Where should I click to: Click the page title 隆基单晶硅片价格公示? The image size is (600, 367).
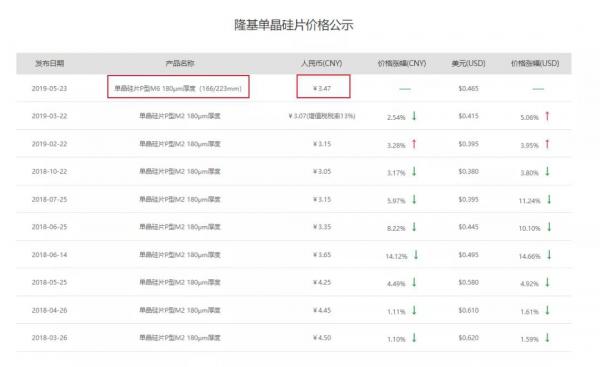click(x=294, y=25)
